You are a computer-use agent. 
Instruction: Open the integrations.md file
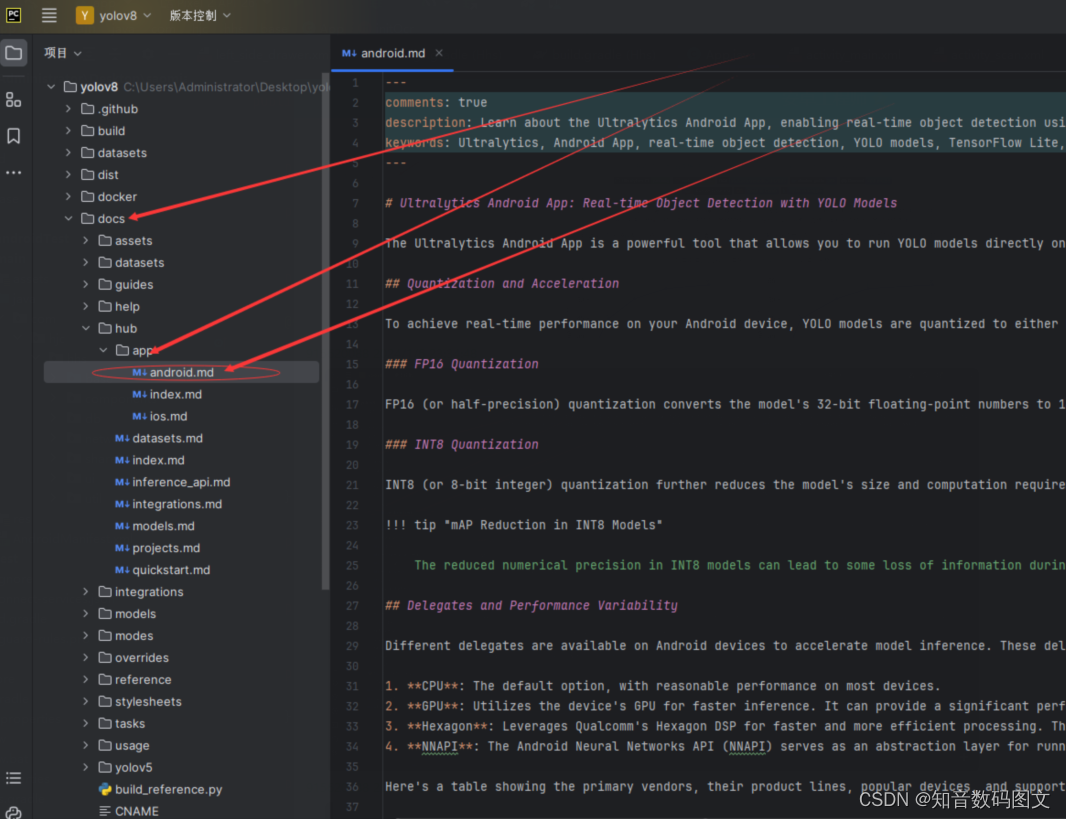pyautogui.click(x=169, y=504)
